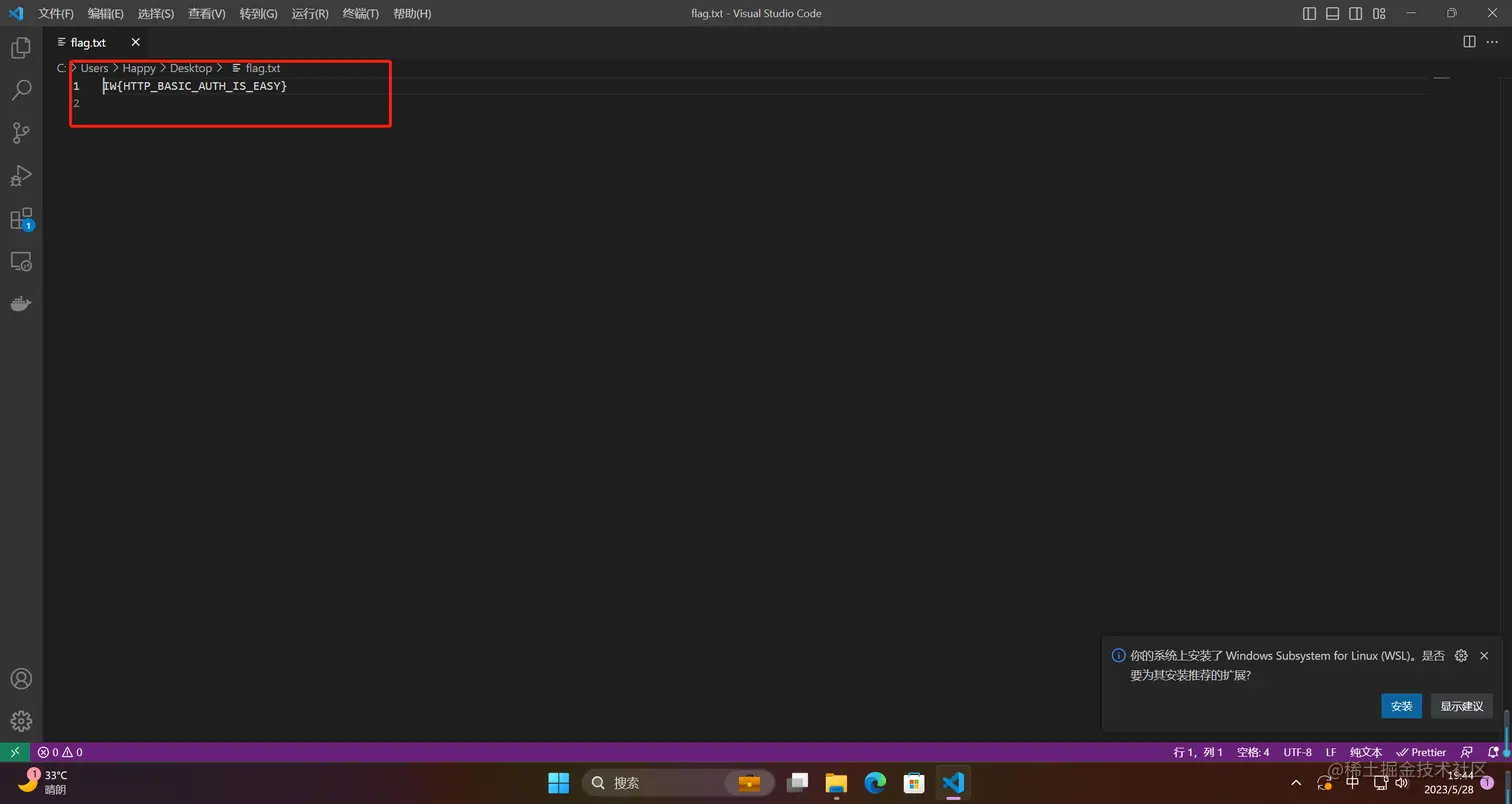Viewport: 1512px width, 804px height.
Task: Click the flag text on line 1
Action: (195, 86)
